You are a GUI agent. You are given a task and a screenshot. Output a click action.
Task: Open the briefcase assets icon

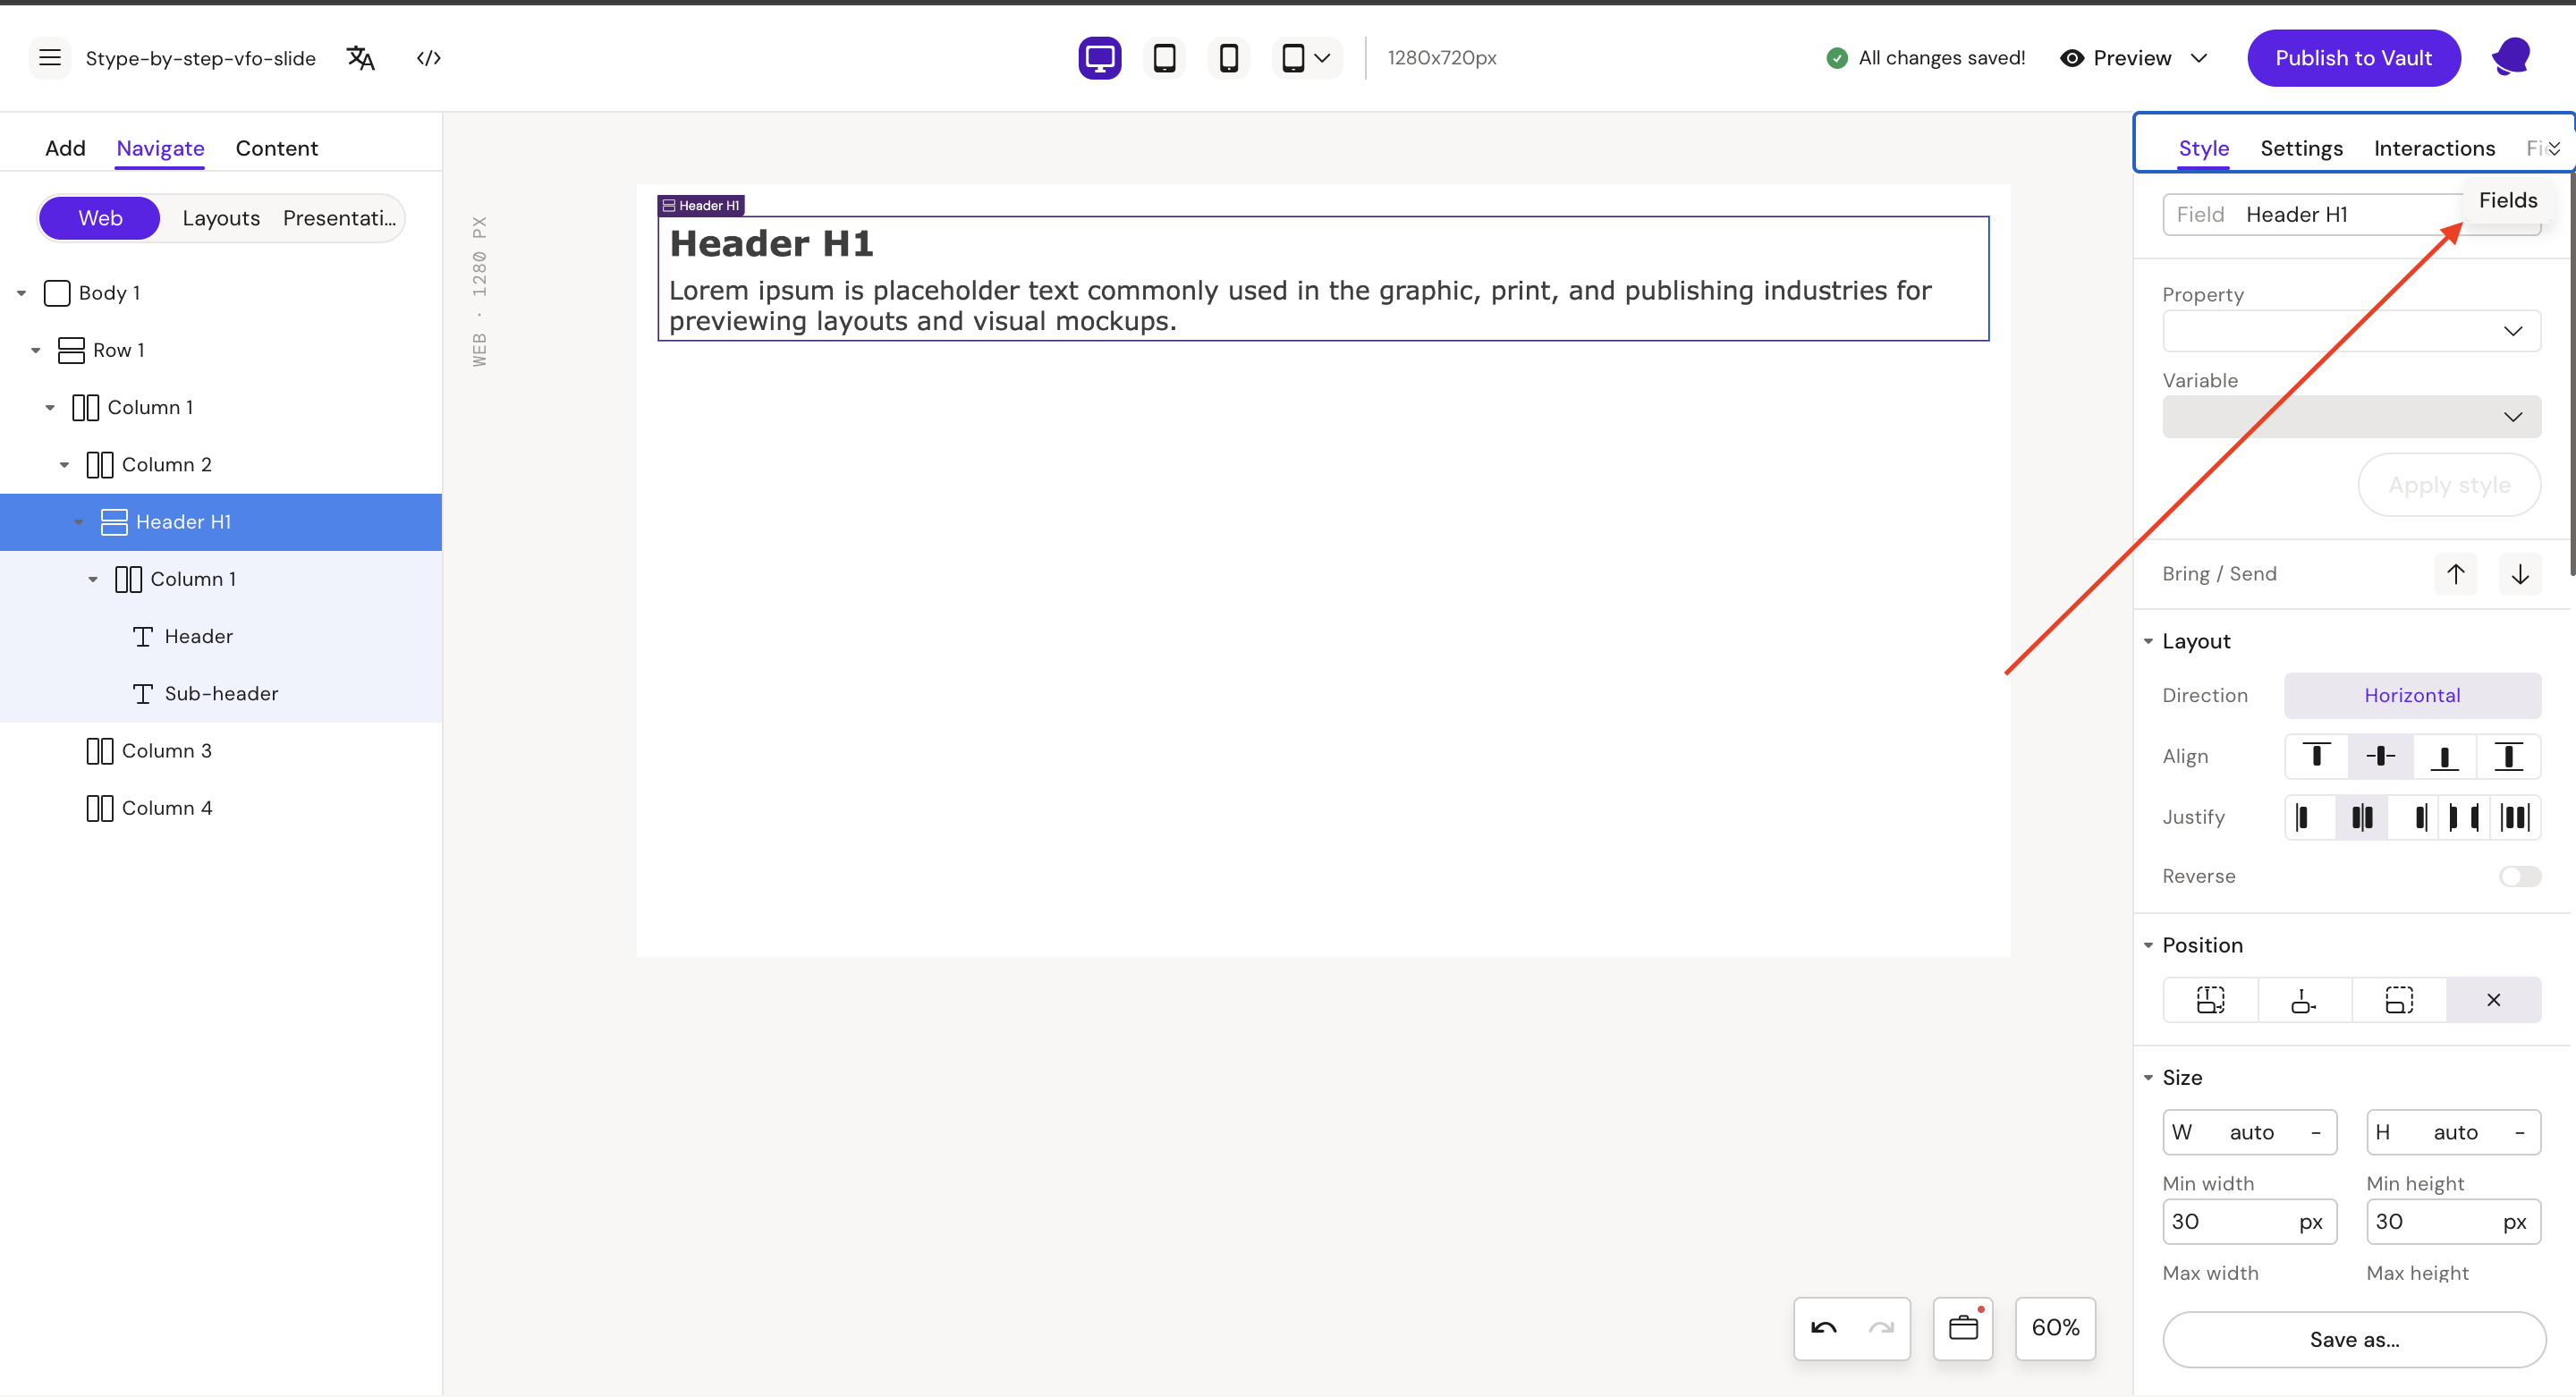point(1963,1329)
